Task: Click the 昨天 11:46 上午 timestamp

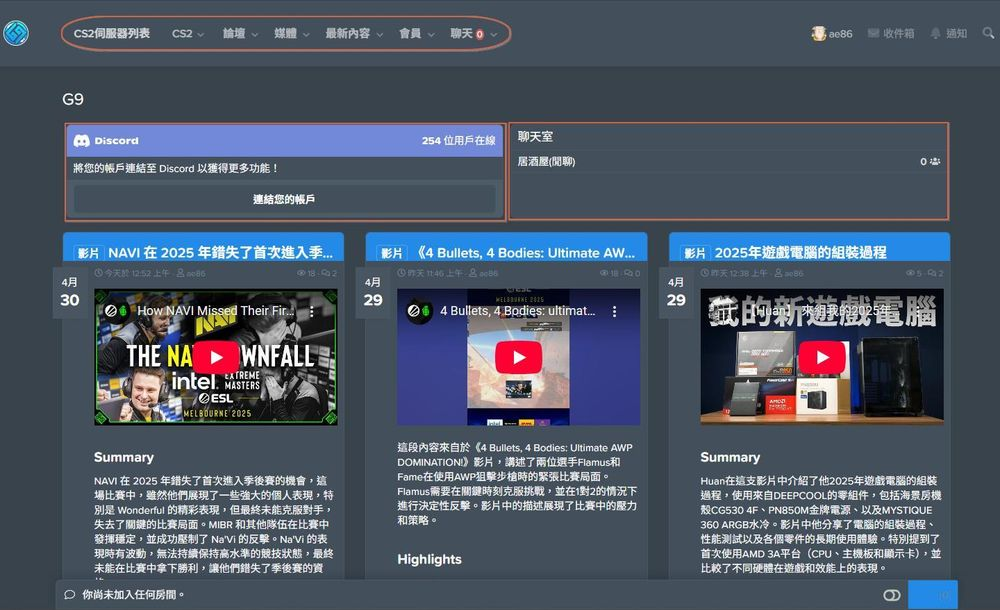Action: click(436, 273)
